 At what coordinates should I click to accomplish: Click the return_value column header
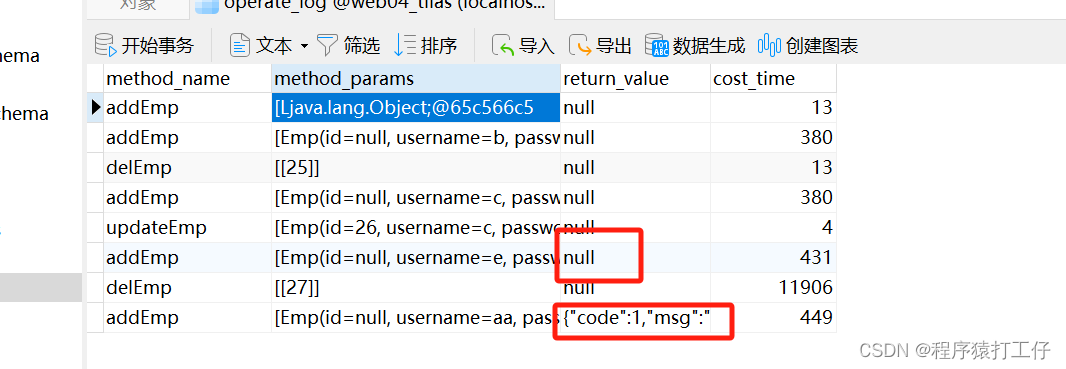pyautogui.click(x=636, y=79)
